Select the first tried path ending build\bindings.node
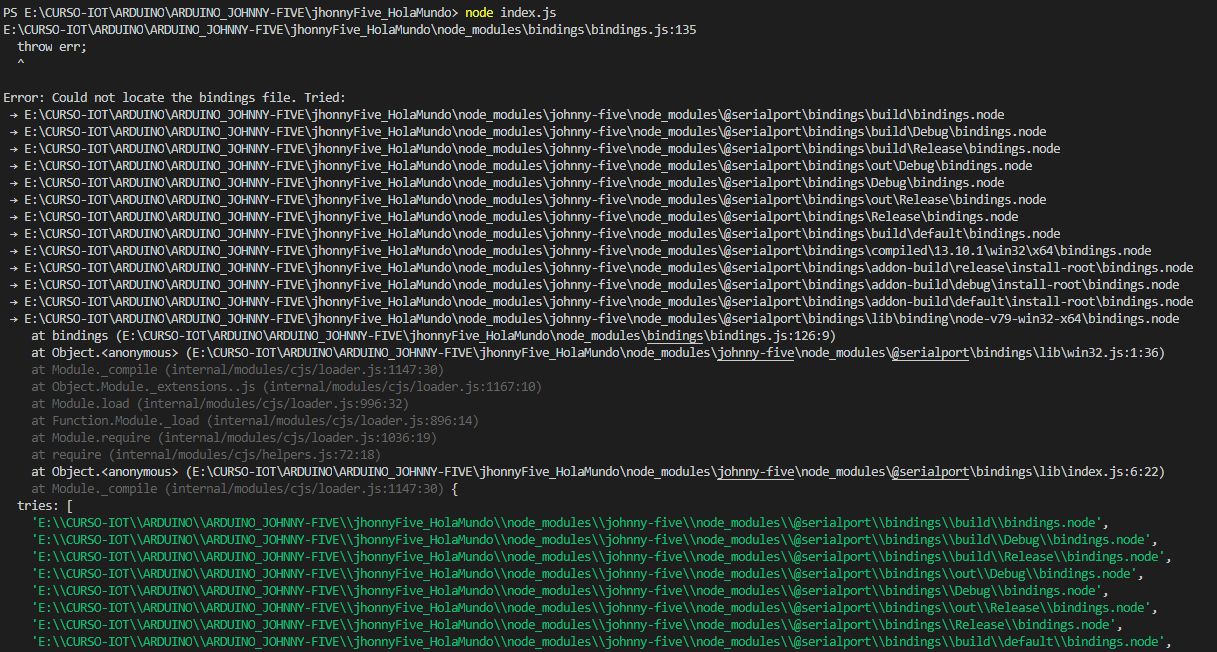The width and height of the screenshot is (1217, 652). click(x=600, y=113)
